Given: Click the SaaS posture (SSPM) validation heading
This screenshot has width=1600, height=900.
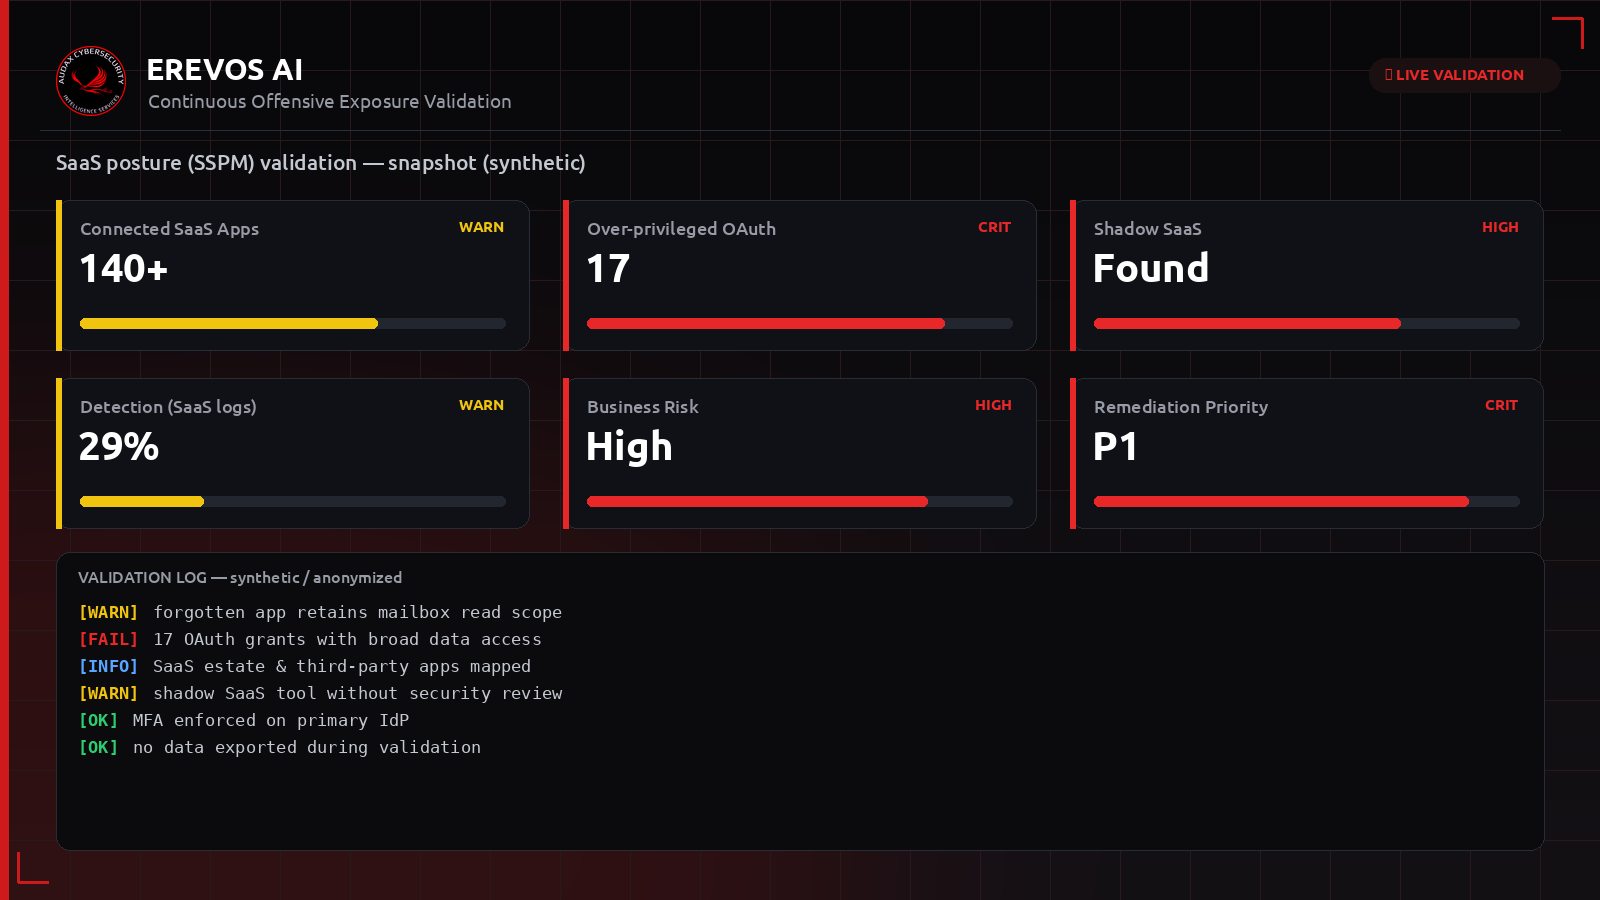Looking at the screenshot, I should 321,163.
